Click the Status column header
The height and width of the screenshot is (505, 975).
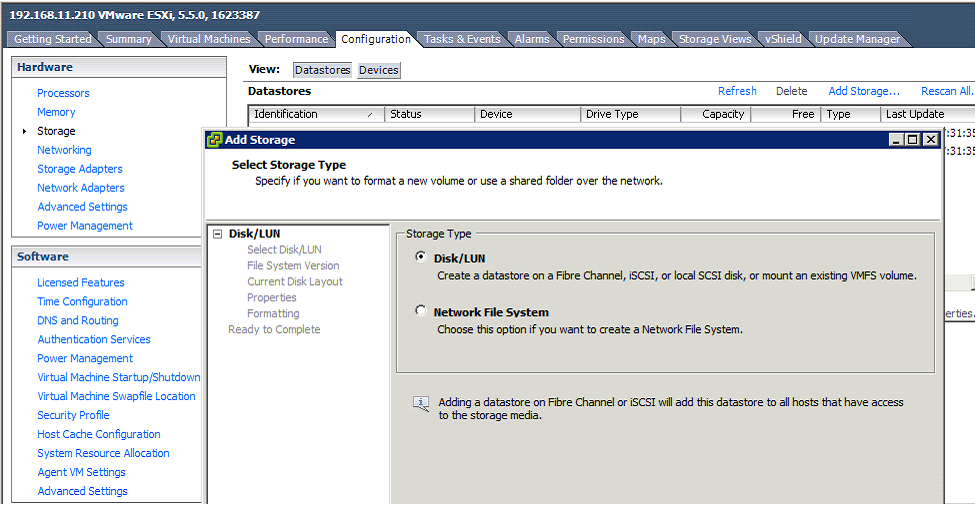click(429, 114)
